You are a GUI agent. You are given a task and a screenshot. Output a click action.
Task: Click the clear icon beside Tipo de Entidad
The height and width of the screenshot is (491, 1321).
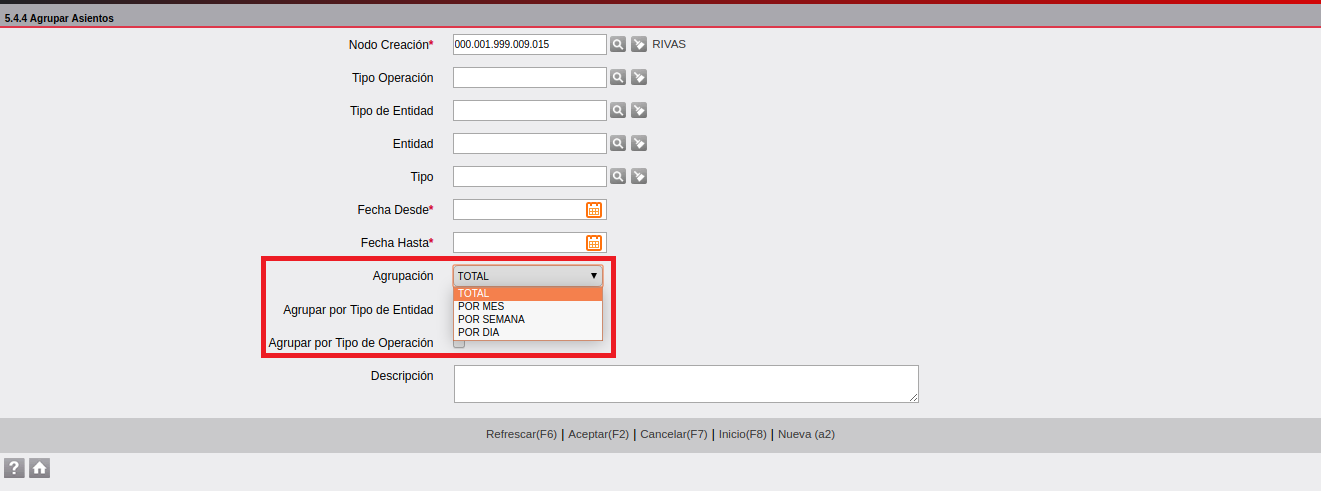pyautogui.click(x=639, y=111)
